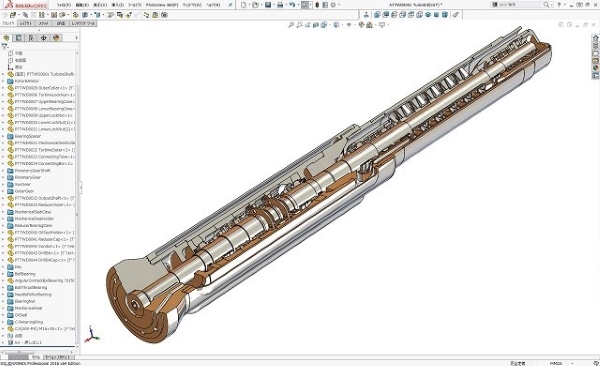
Task: Save the assembly with the Save icon
Action: (268, 5)
